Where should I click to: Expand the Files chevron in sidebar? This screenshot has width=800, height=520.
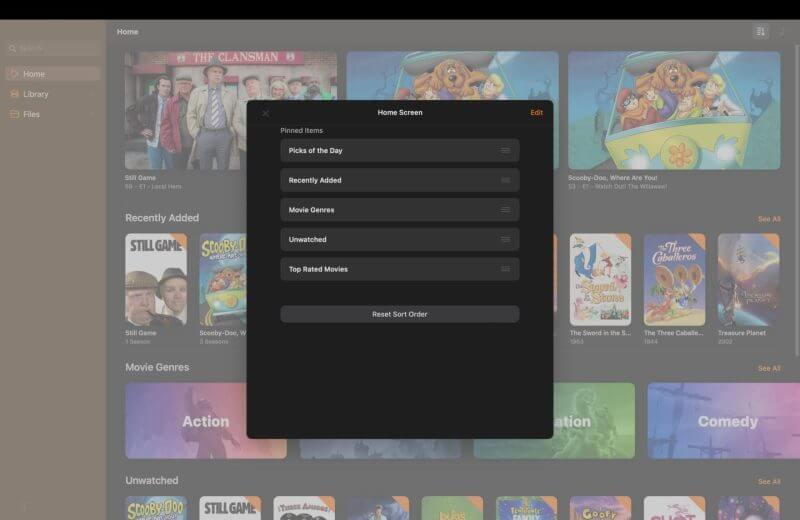pos(93,114)
